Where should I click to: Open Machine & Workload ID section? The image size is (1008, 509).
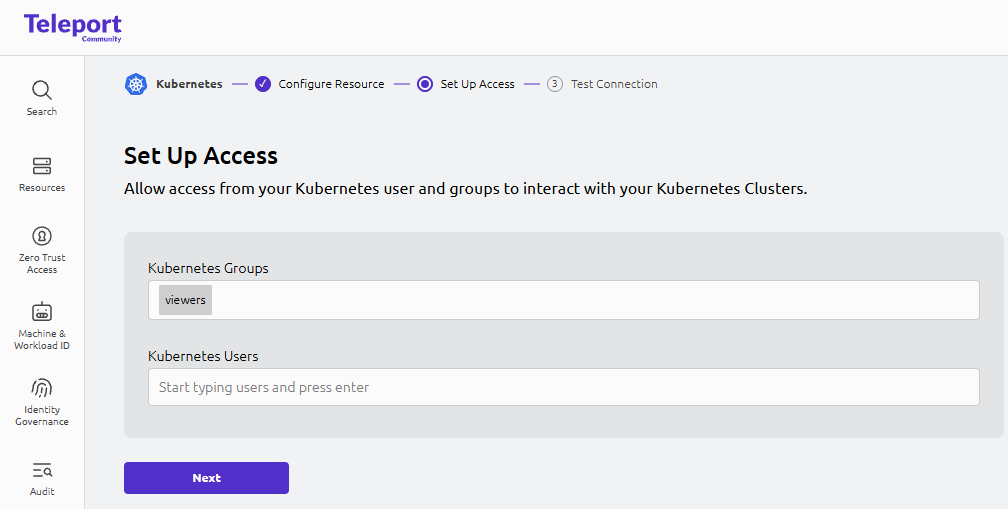point(42,324)
